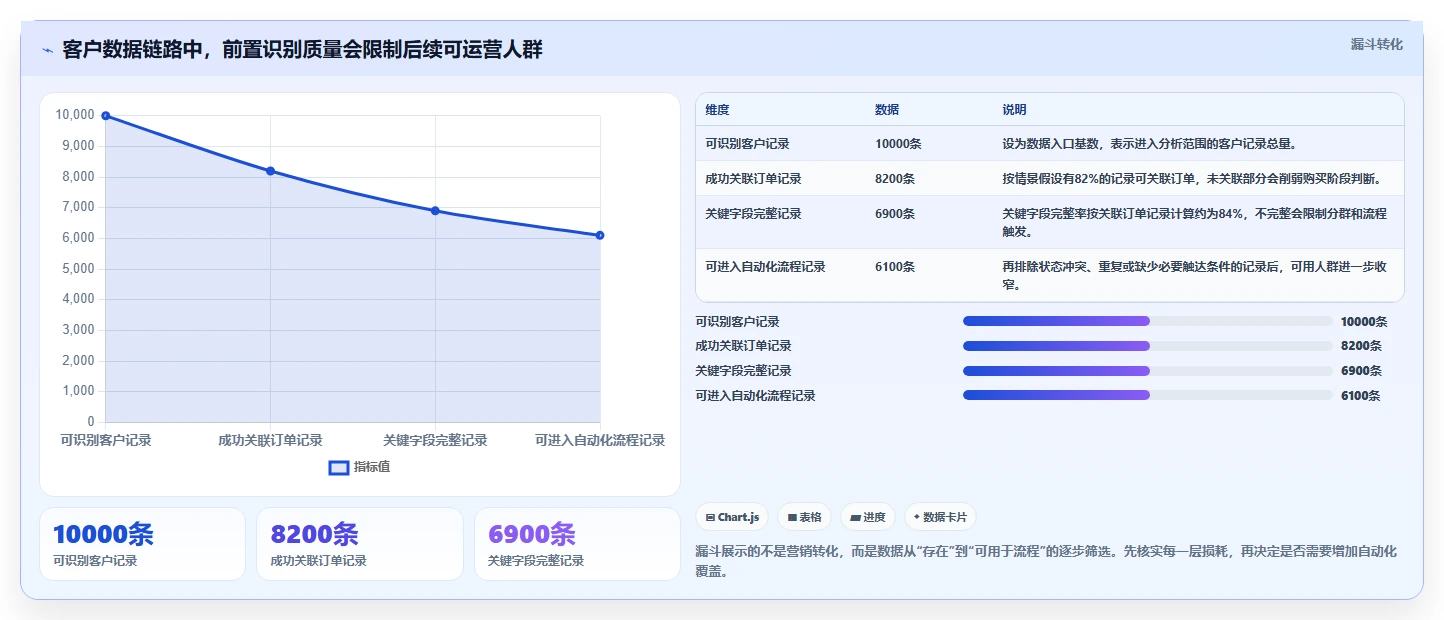Click the description starting 再排除状态冲突
This screenshot has height=620, width=1444.
pyautogui.click(x=1196, y=276)
